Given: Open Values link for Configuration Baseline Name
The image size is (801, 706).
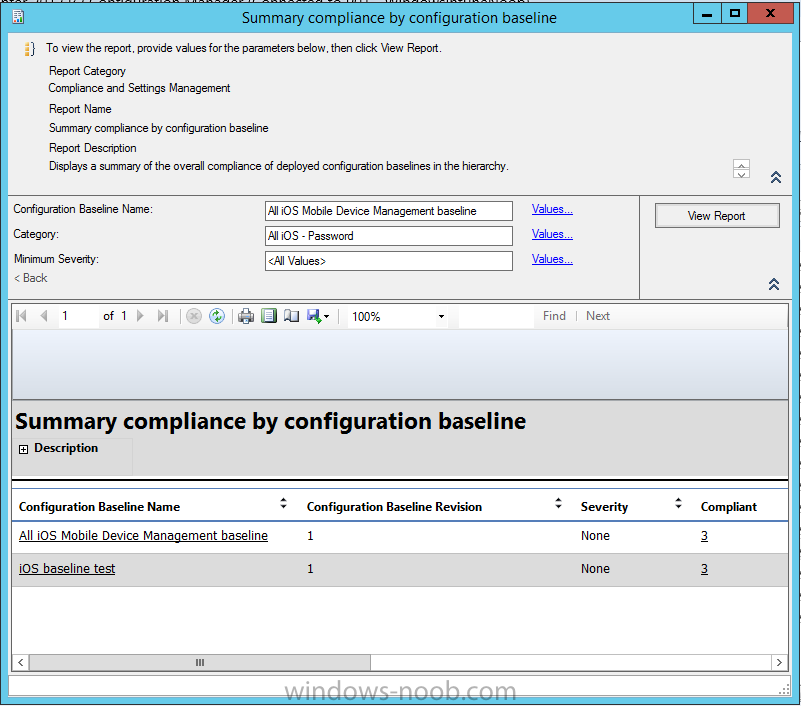Looking at the screenshot, I should [x=552, y=209].
